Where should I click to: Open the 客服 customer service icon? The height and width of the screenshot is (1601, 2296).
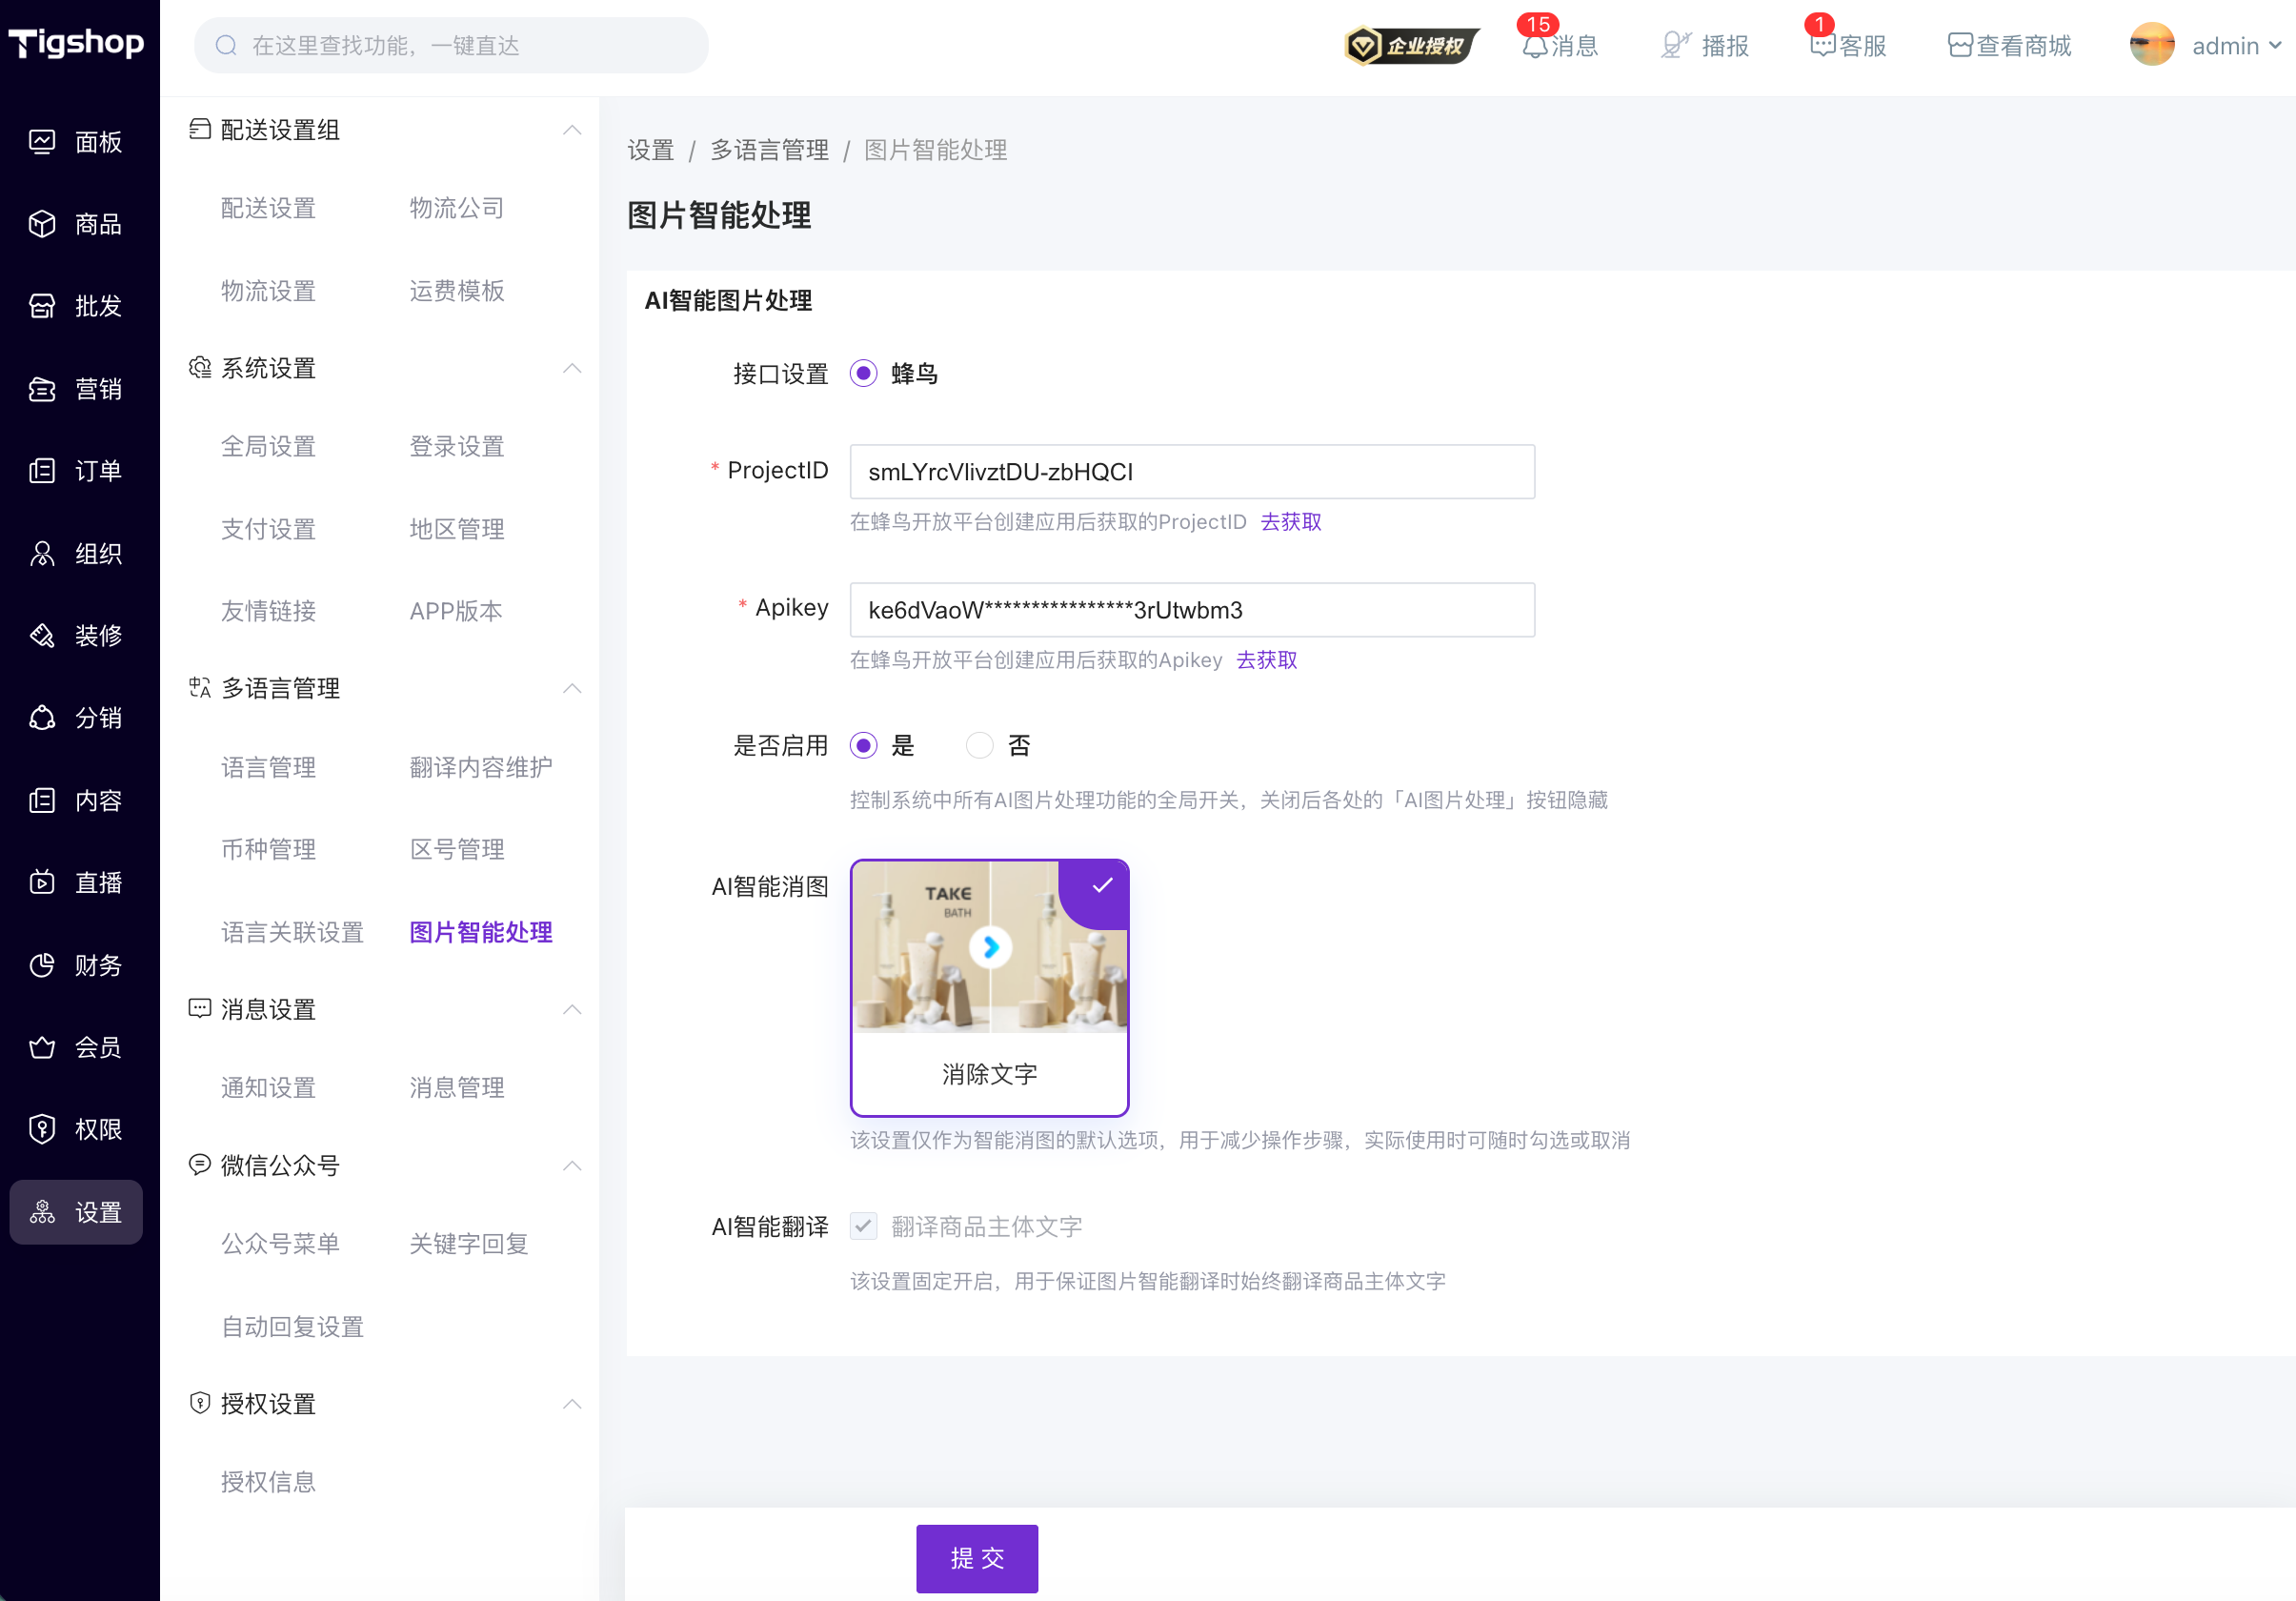click(1822, 46)
